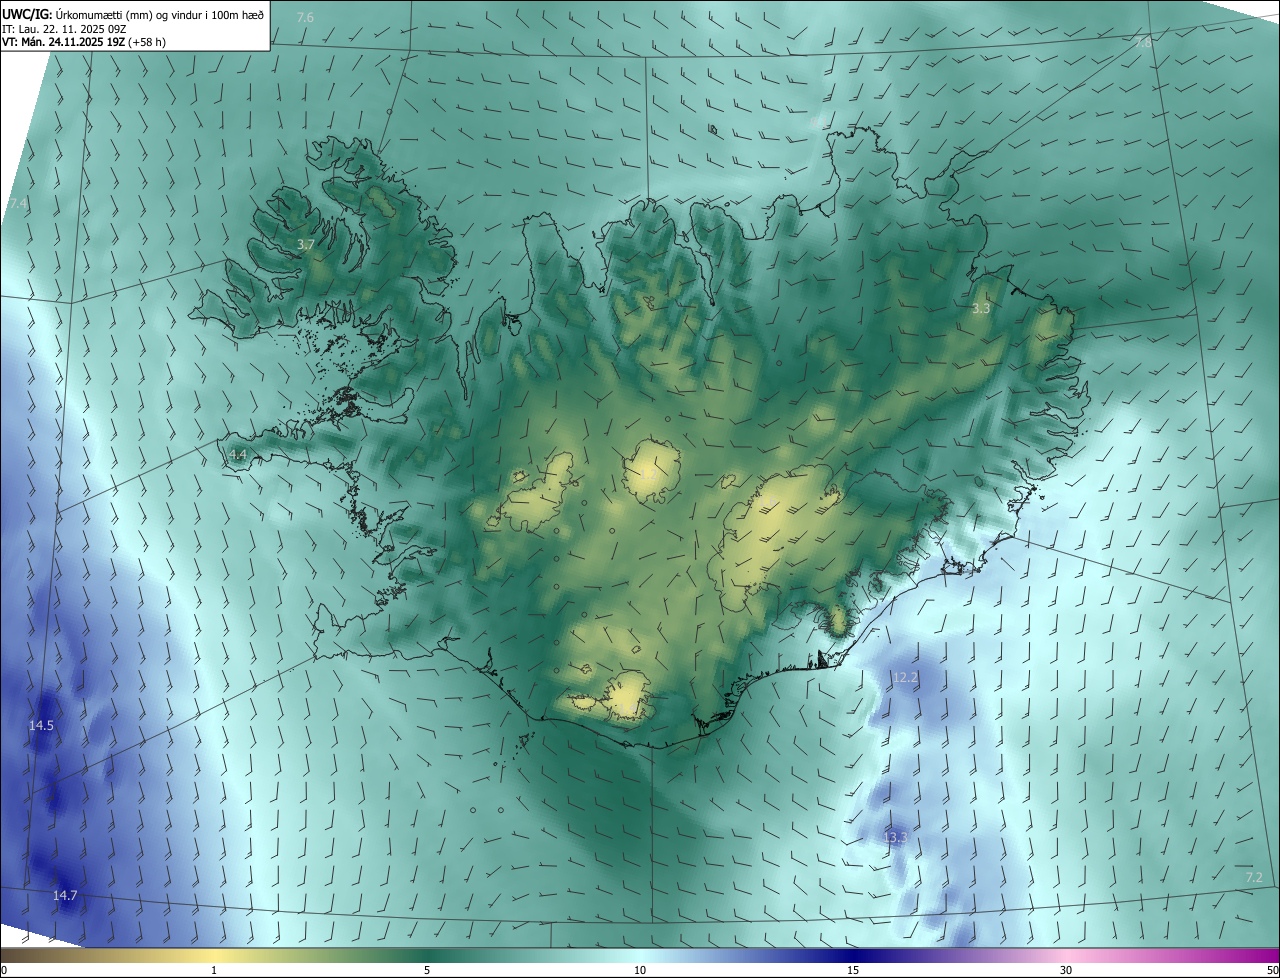Click the 7.6 value label at the map top

pos(305,18)
